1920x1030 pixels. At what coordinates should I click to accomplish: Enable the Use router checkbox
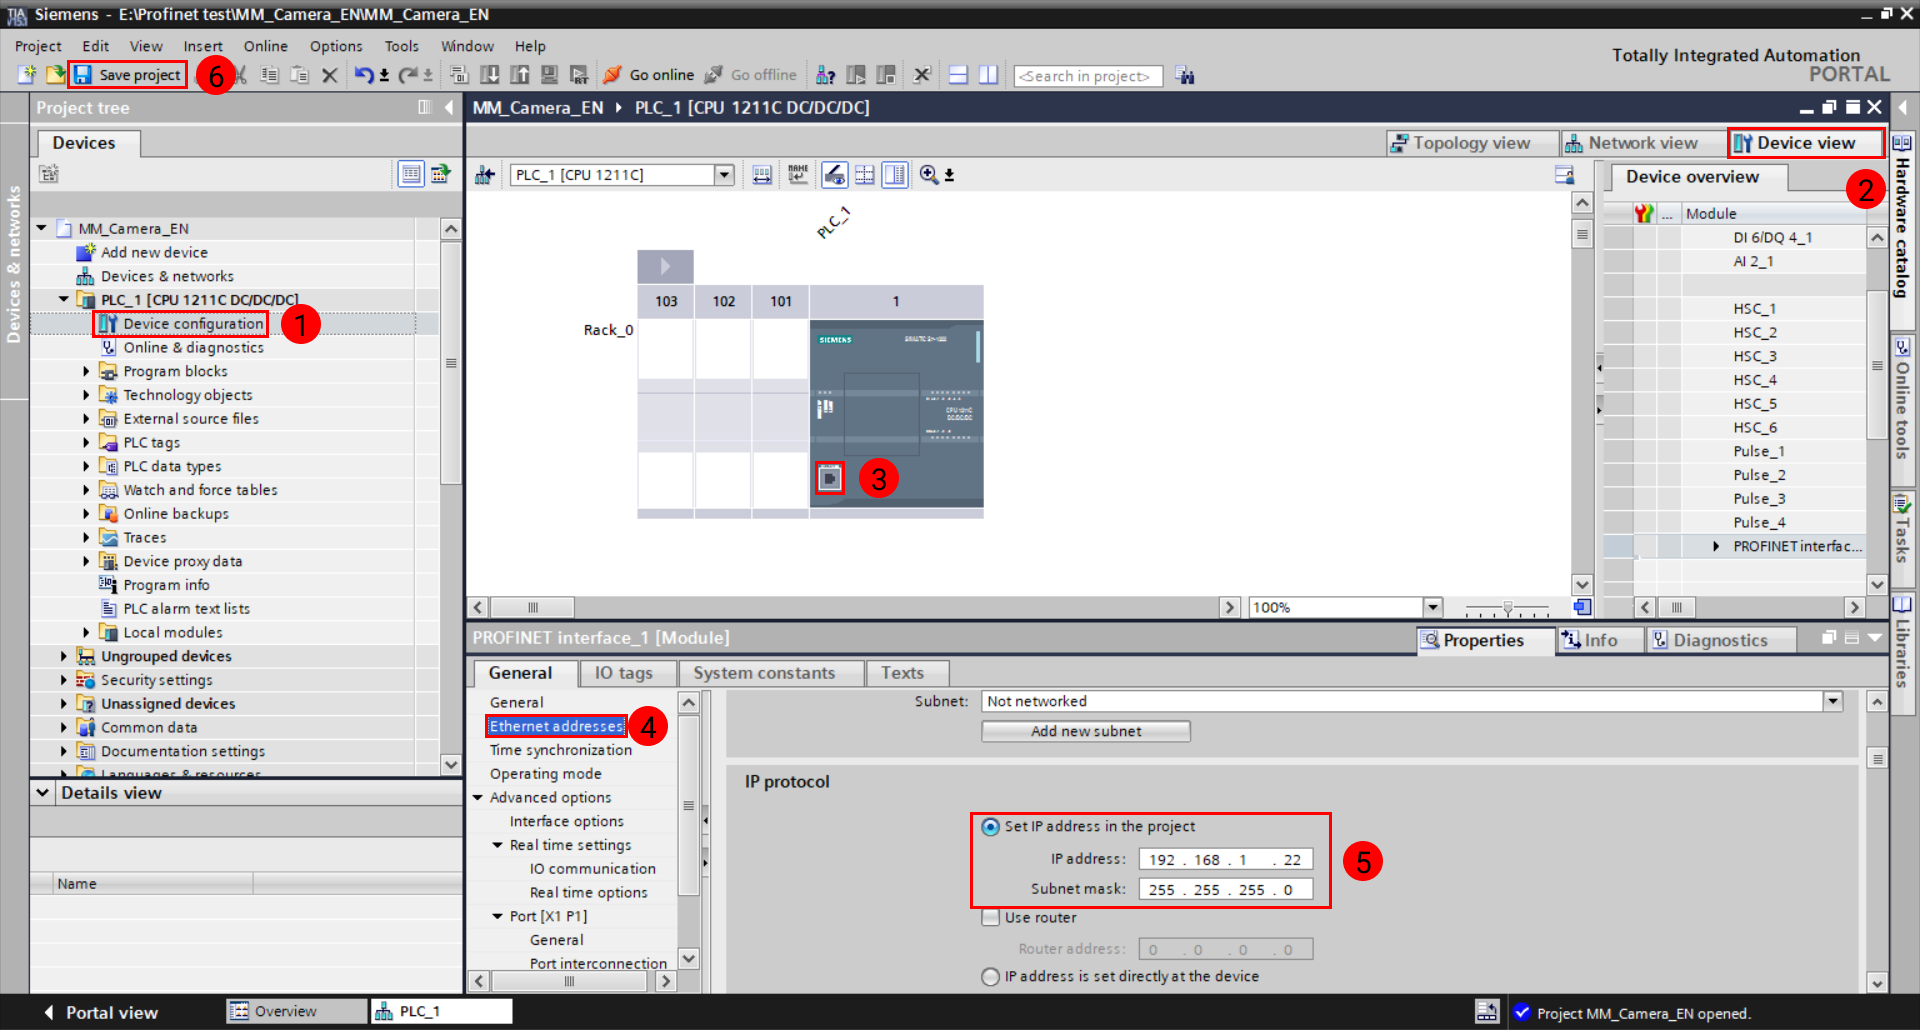[991, 918]
